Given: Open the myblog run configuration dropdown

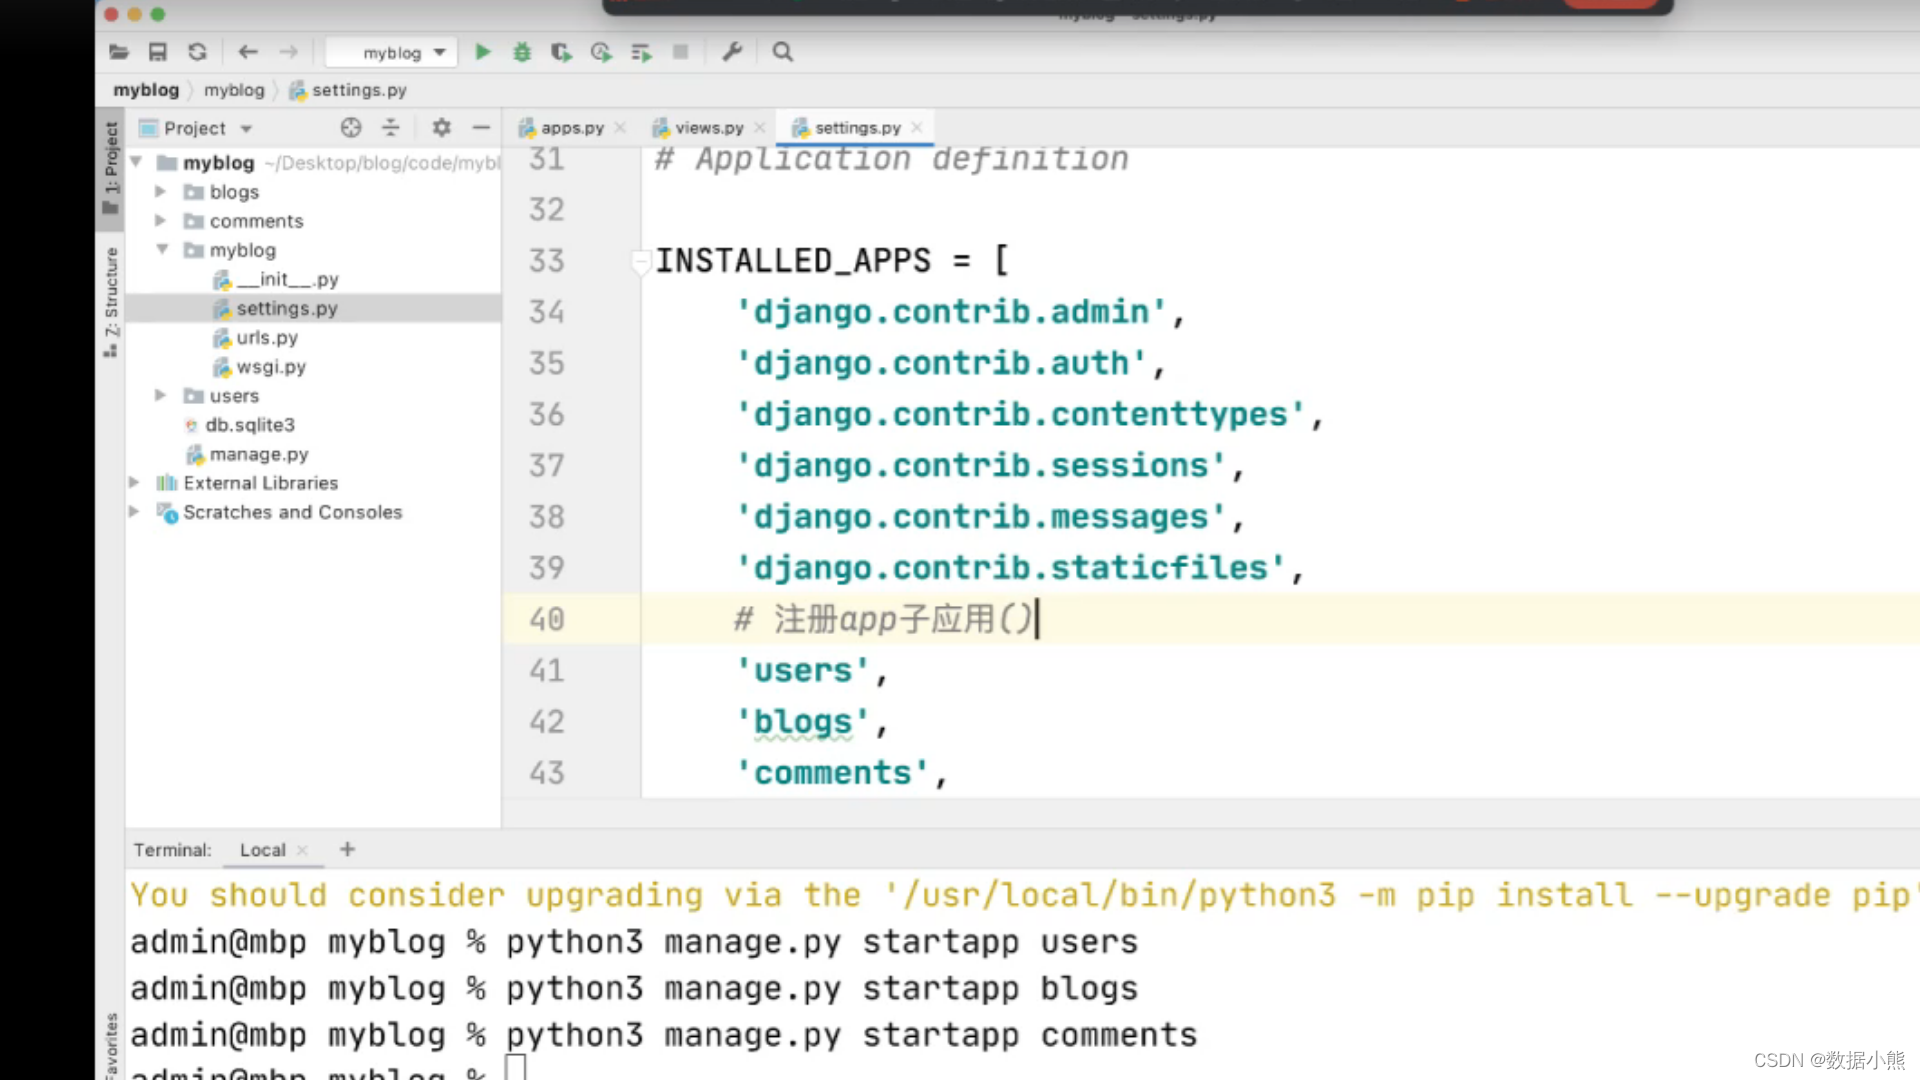Looking at the screenshot, I should 392,52.
